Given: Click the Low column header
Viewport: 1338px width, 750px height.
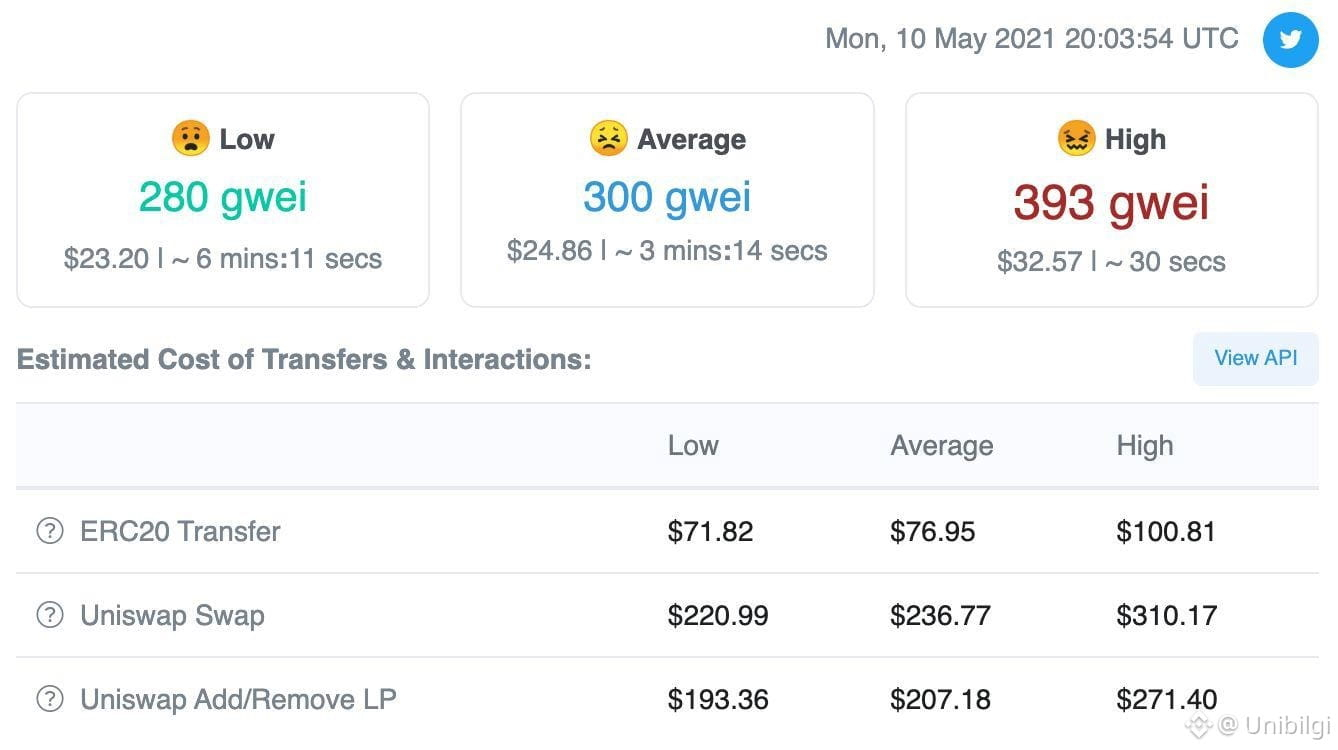Looking at the screenshot, I should pos(693,446).
